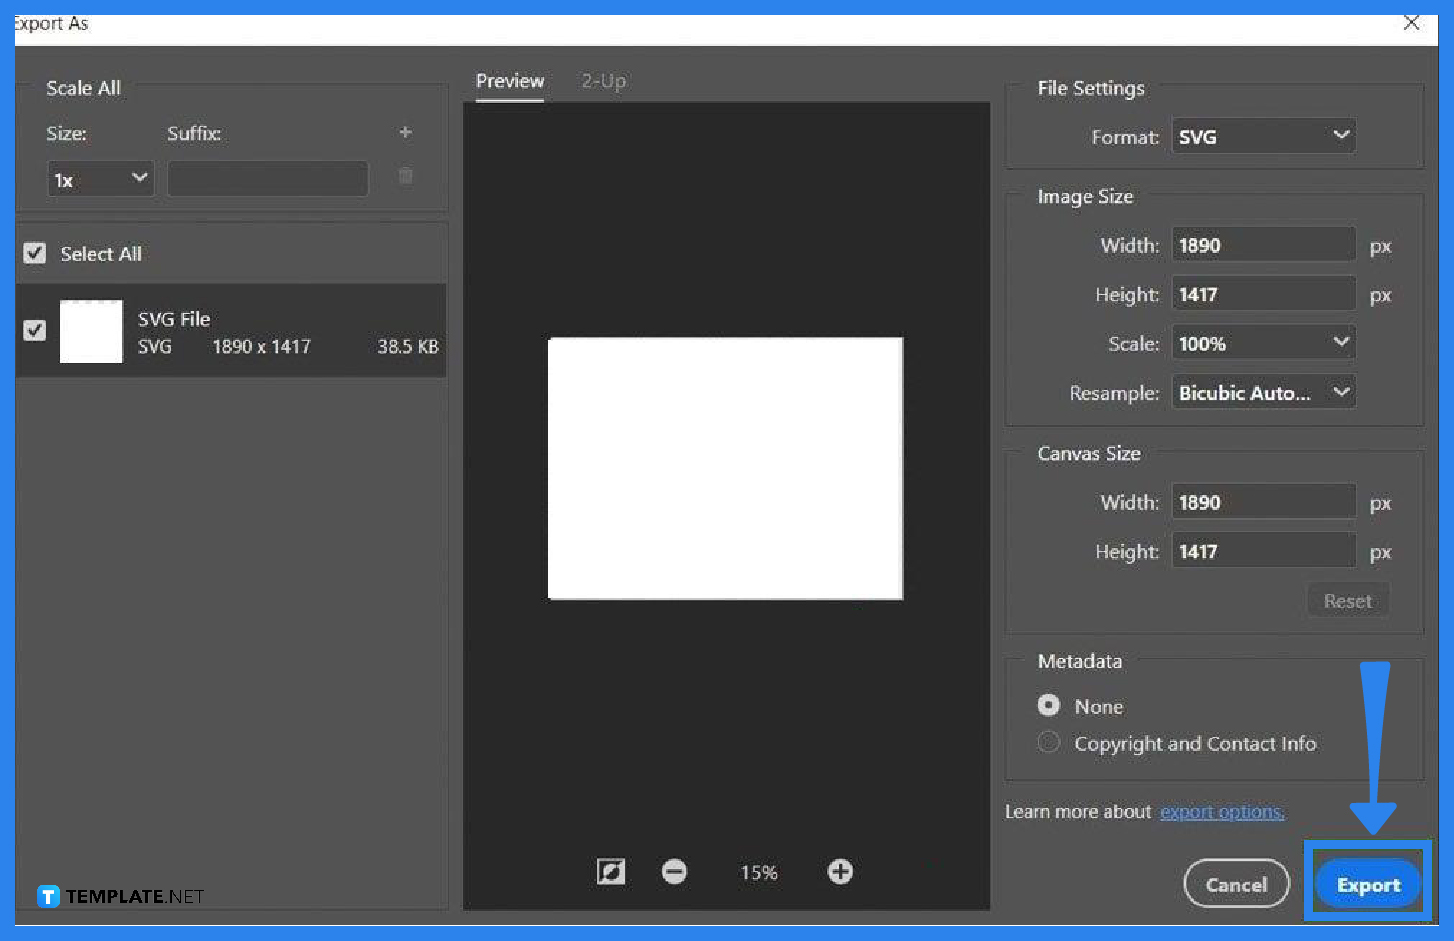Zoom out of the preview with the minus icon

click(674, 871)
